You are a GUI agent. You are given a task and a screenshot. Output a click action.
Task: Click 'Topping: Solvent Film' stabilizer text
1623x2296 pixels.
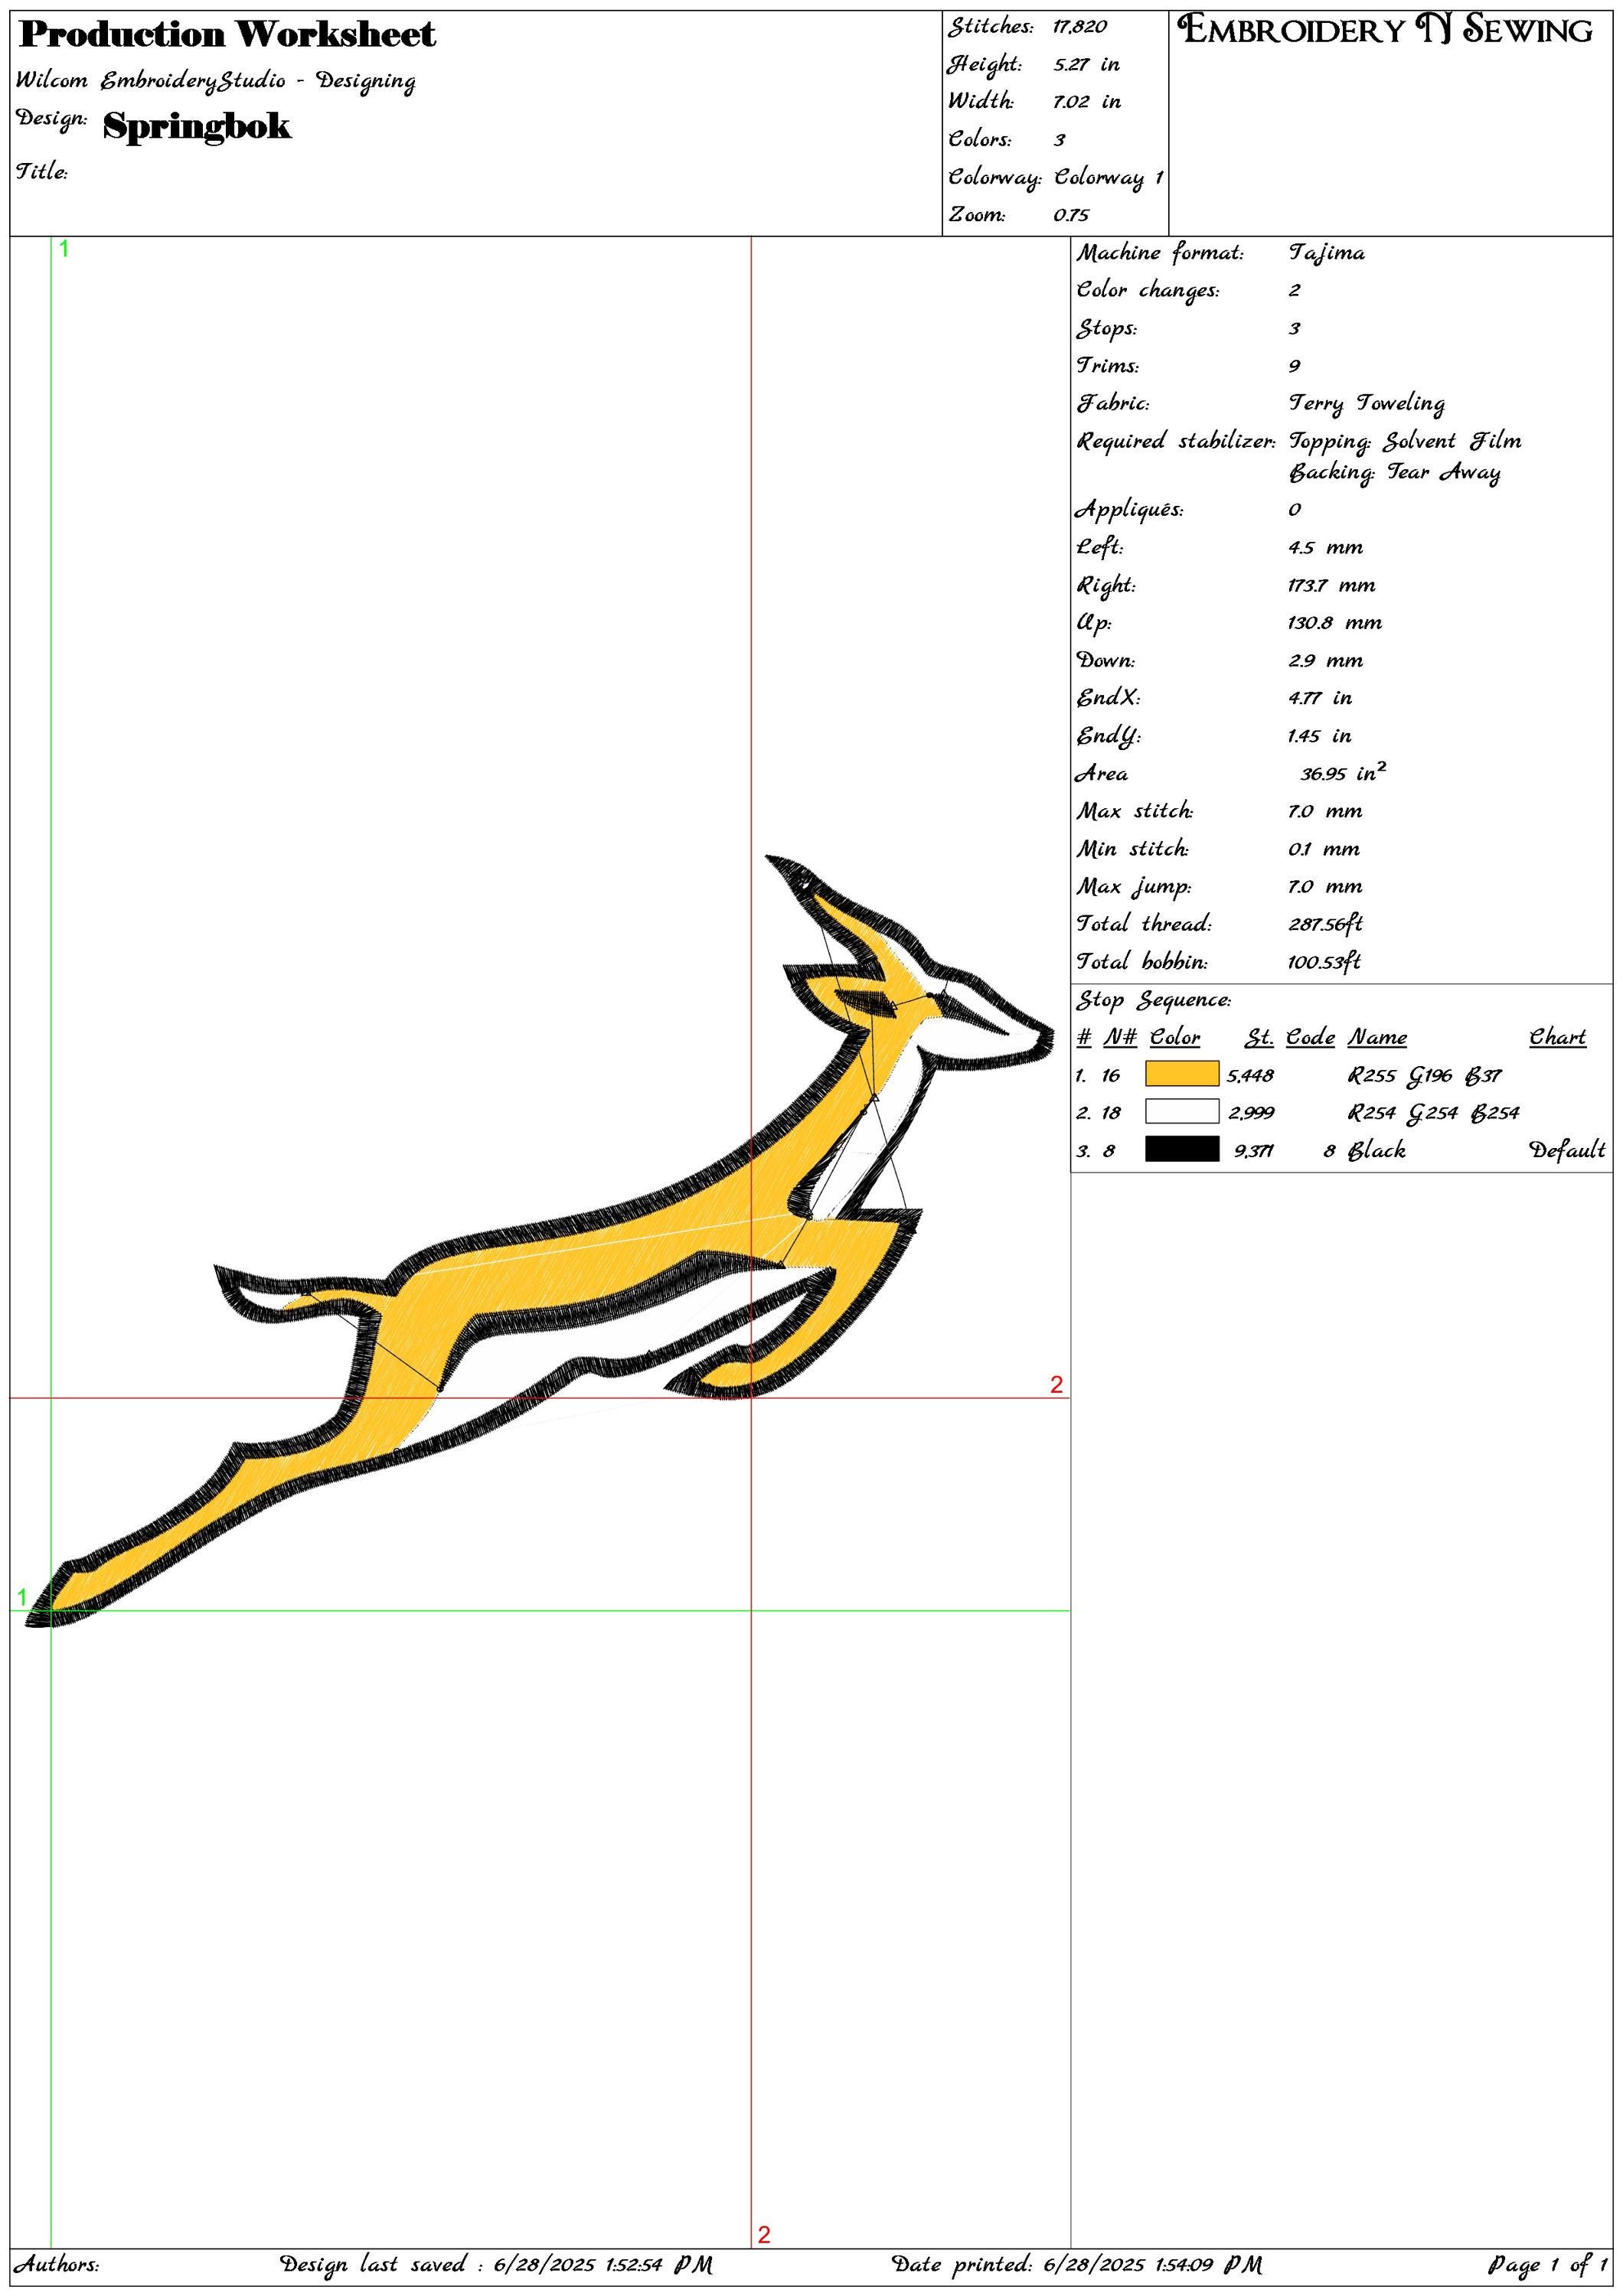1405,441
